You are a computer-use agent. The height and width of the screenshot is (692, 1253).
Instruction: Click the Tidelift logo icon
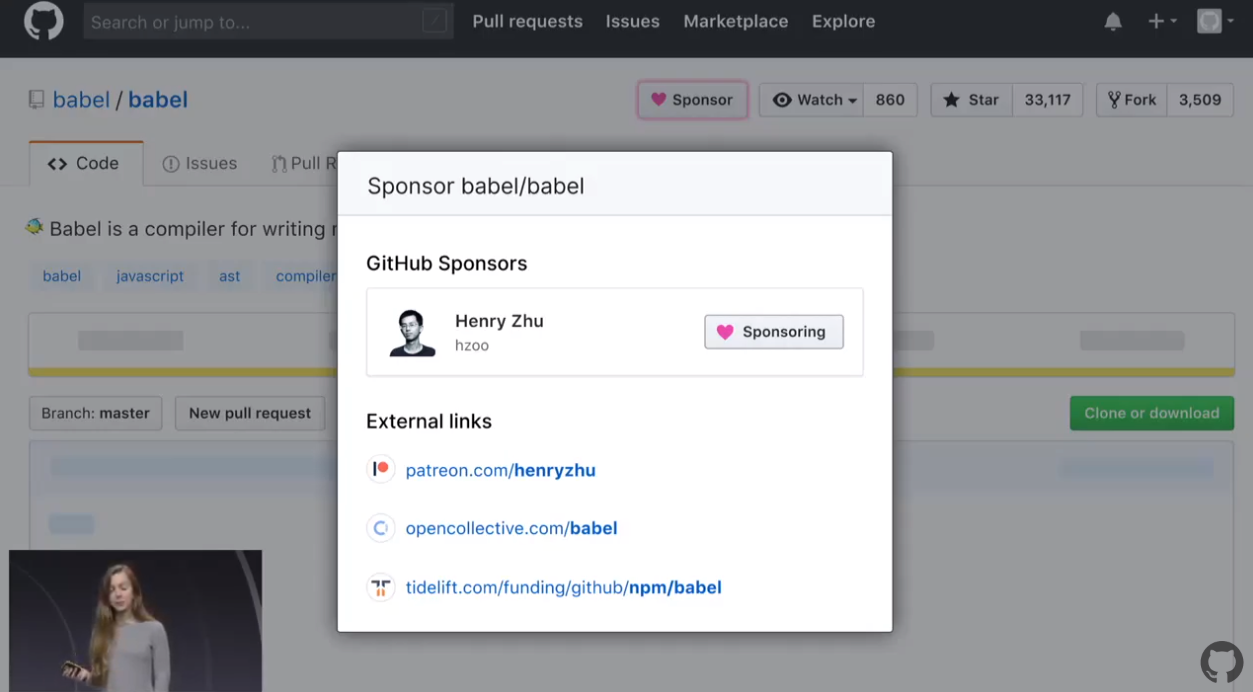point(381,587)
